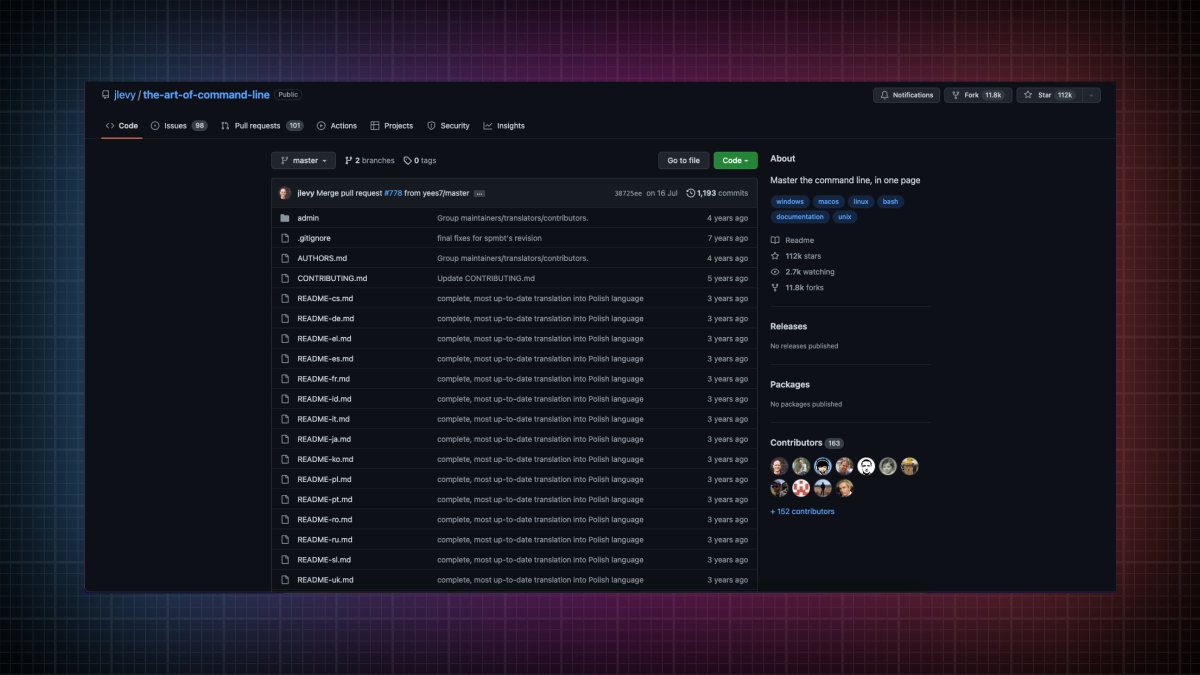Open README-ro.md file
The image size is (1200, 675).
click(x=325, y=519)
